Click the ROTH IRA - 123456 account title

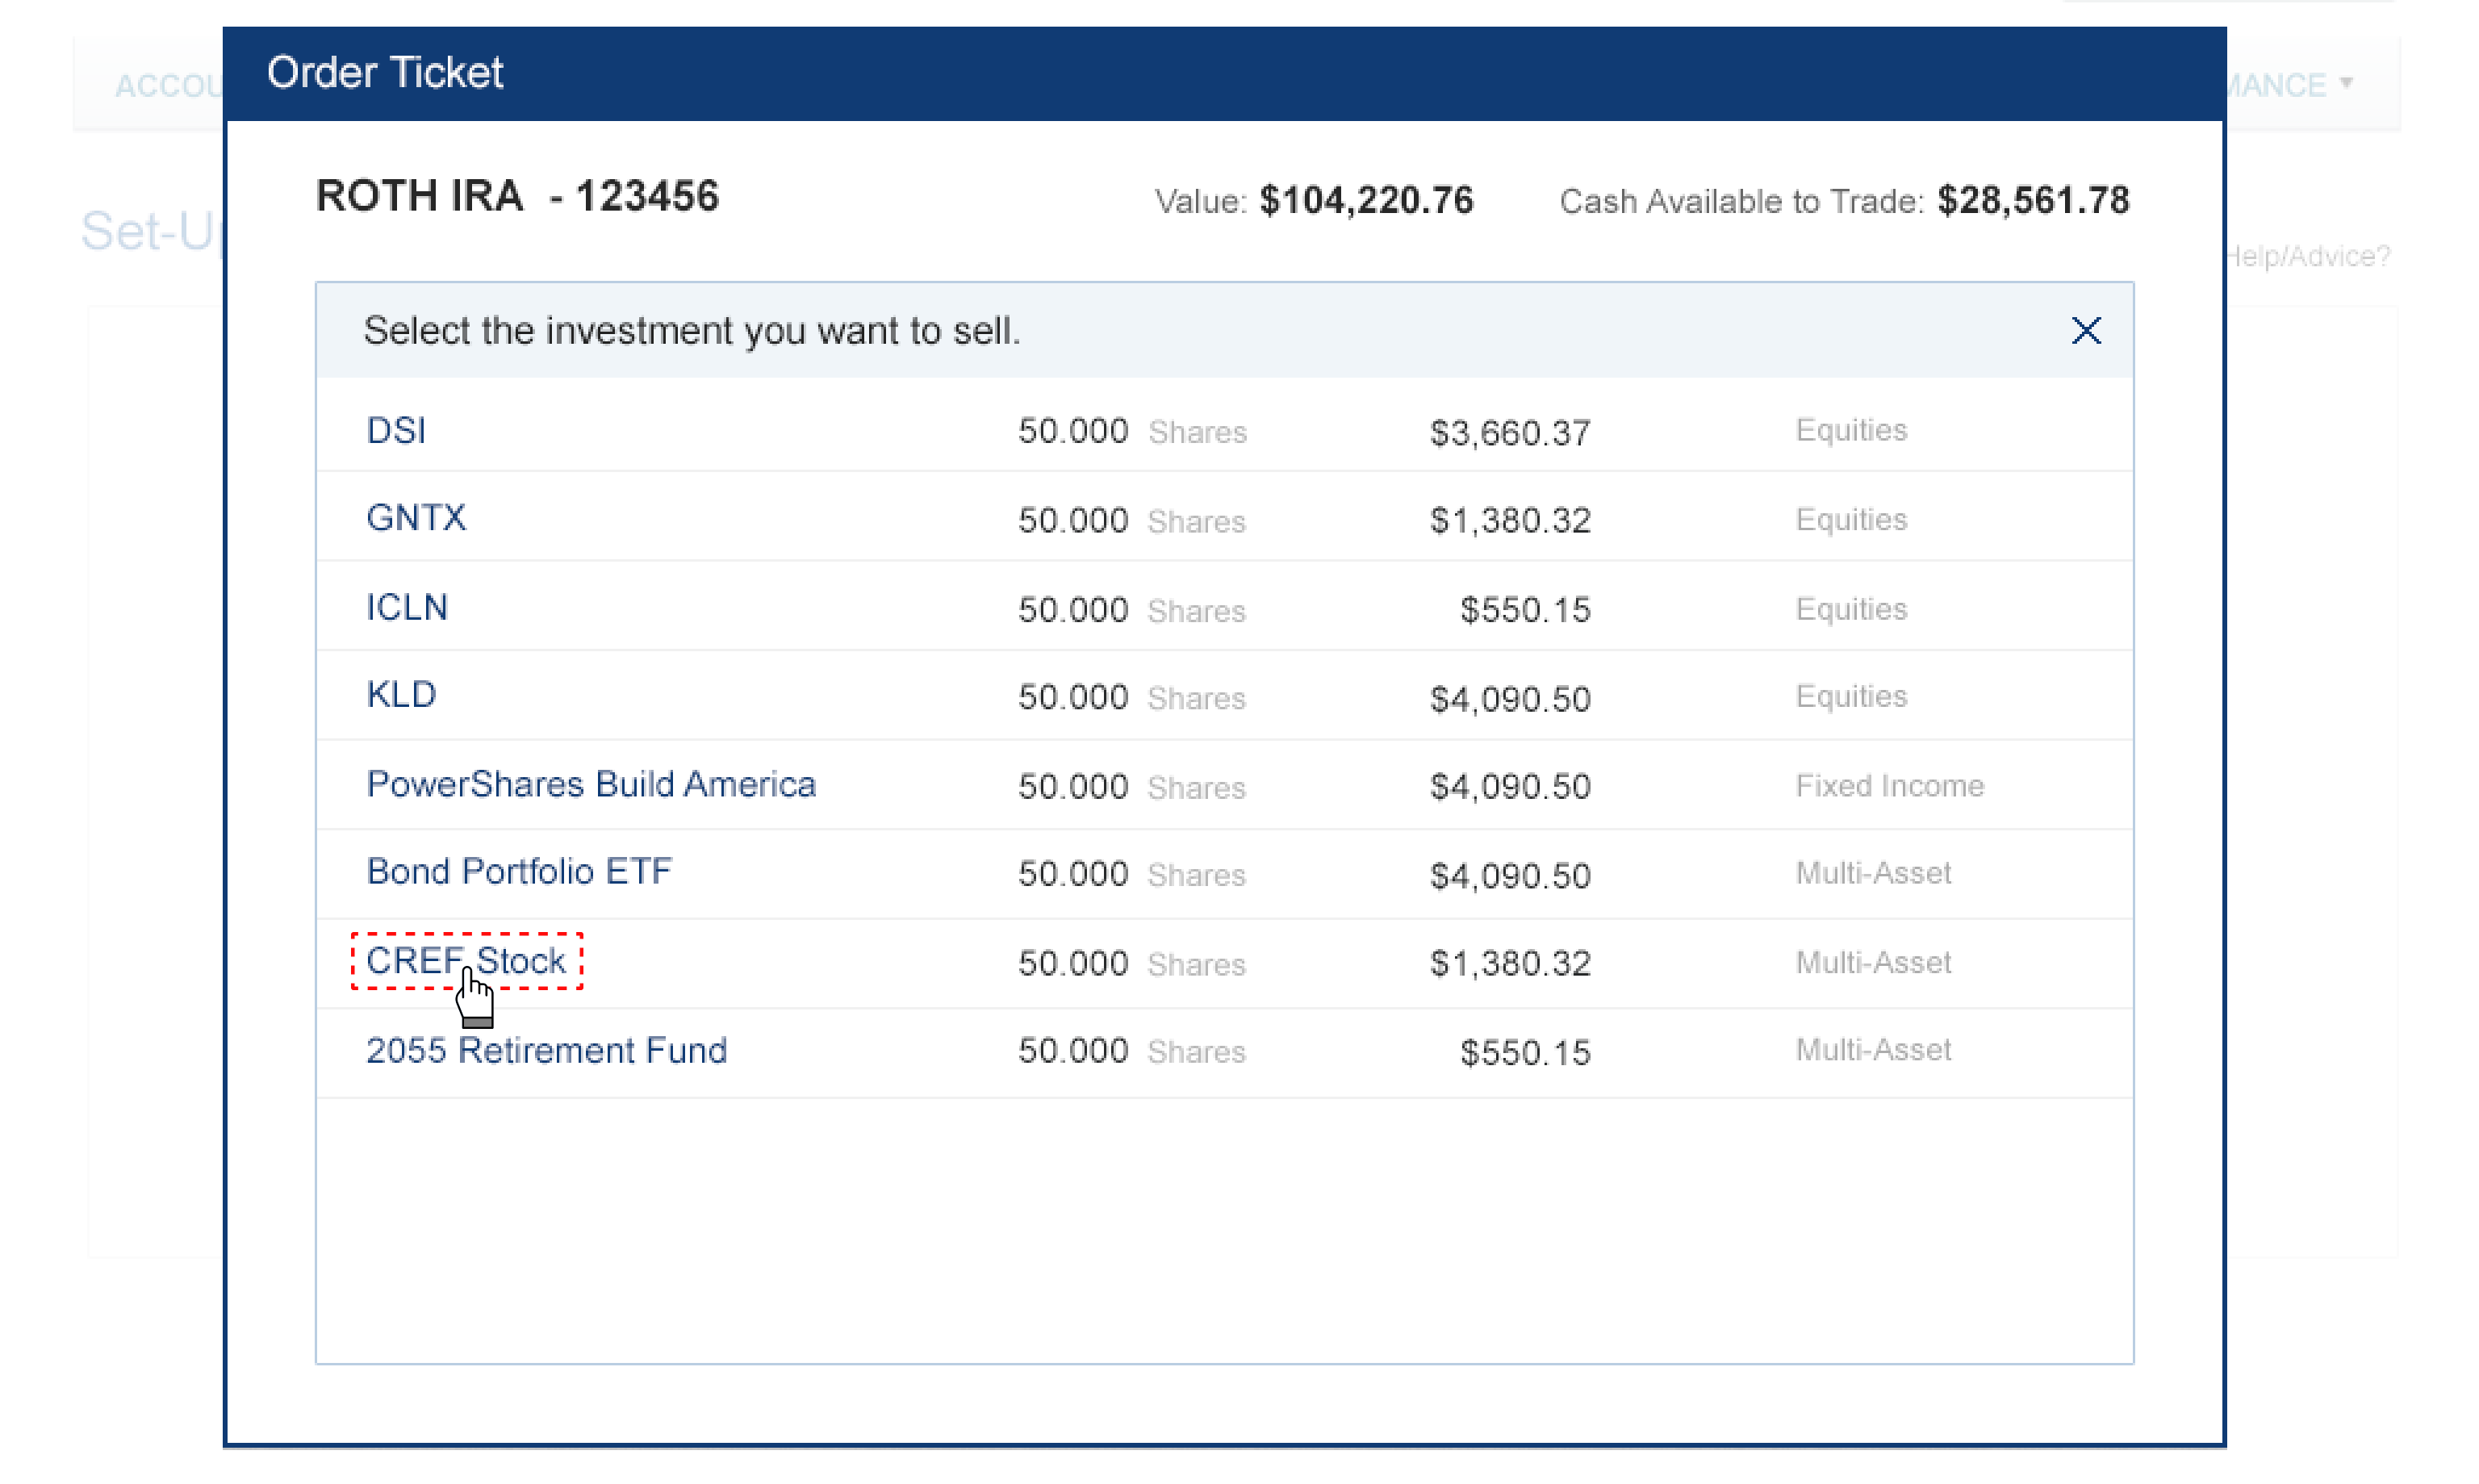(x=517, y=196)
